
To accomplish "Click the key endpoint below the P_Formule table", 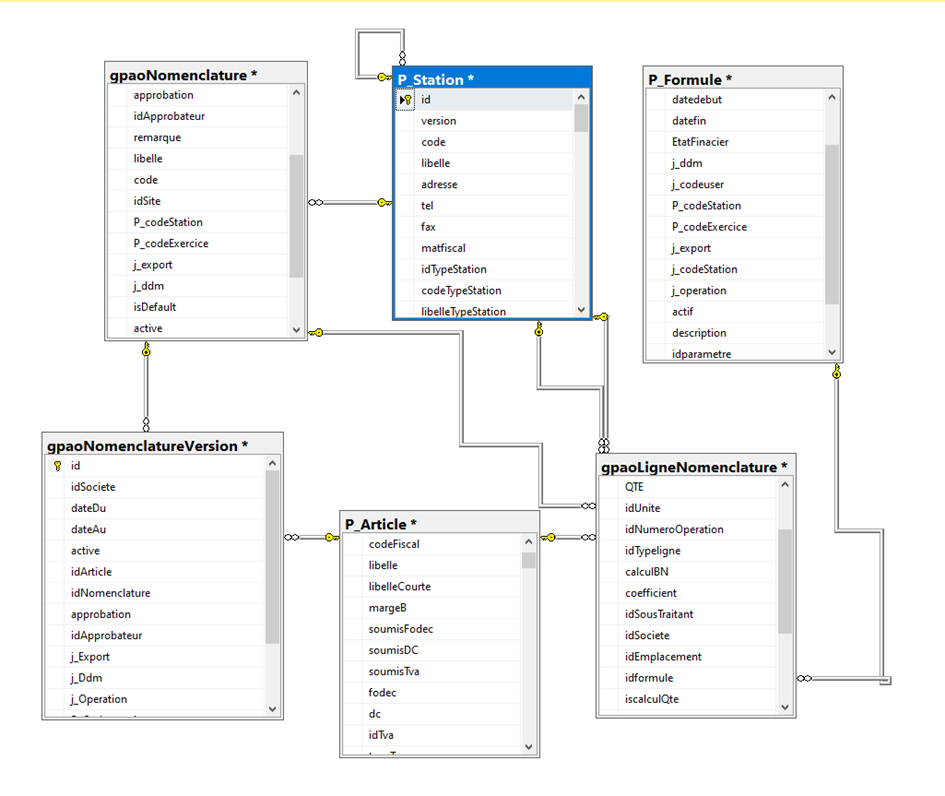I will coord(837,372).
